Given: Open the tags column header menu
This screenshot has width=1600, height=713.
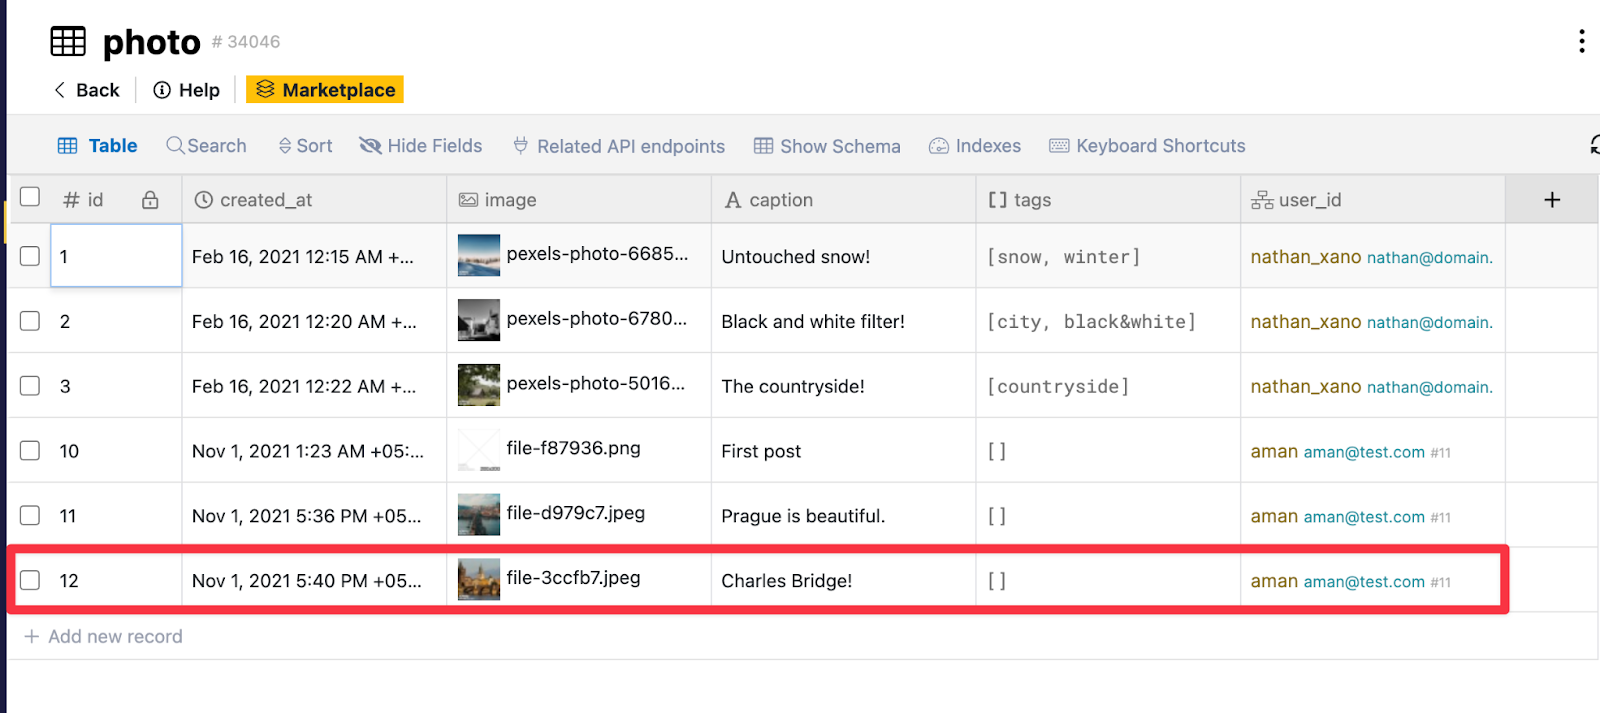Looking at the screenshot, I should pos(1031,200).
